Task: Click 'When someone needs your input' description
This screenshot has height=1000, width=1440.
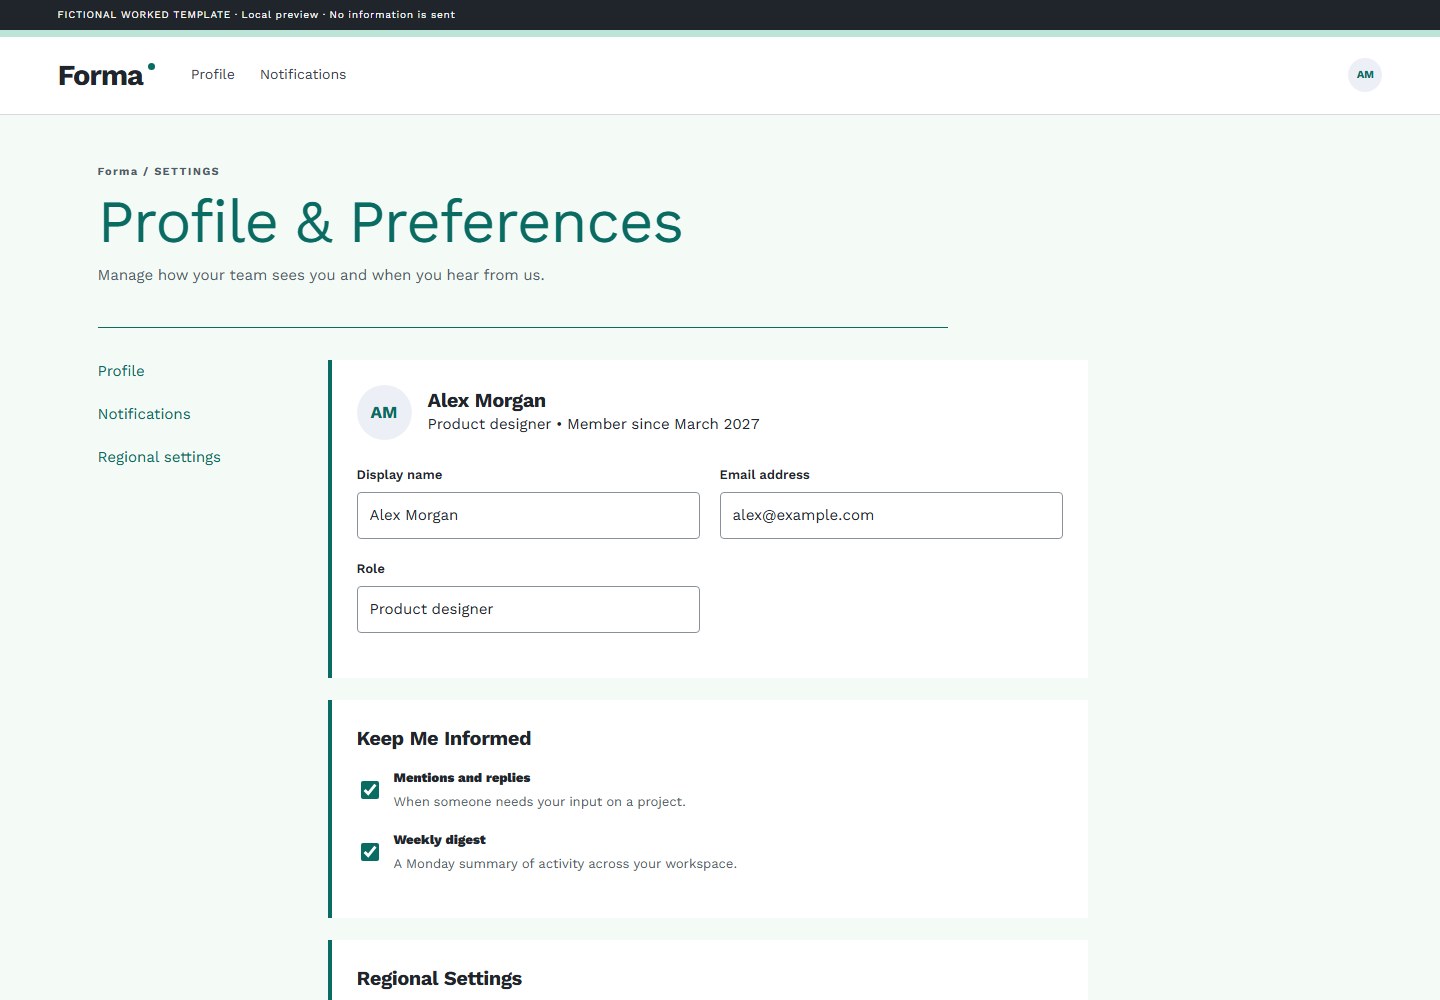Action: pos(540,802)
